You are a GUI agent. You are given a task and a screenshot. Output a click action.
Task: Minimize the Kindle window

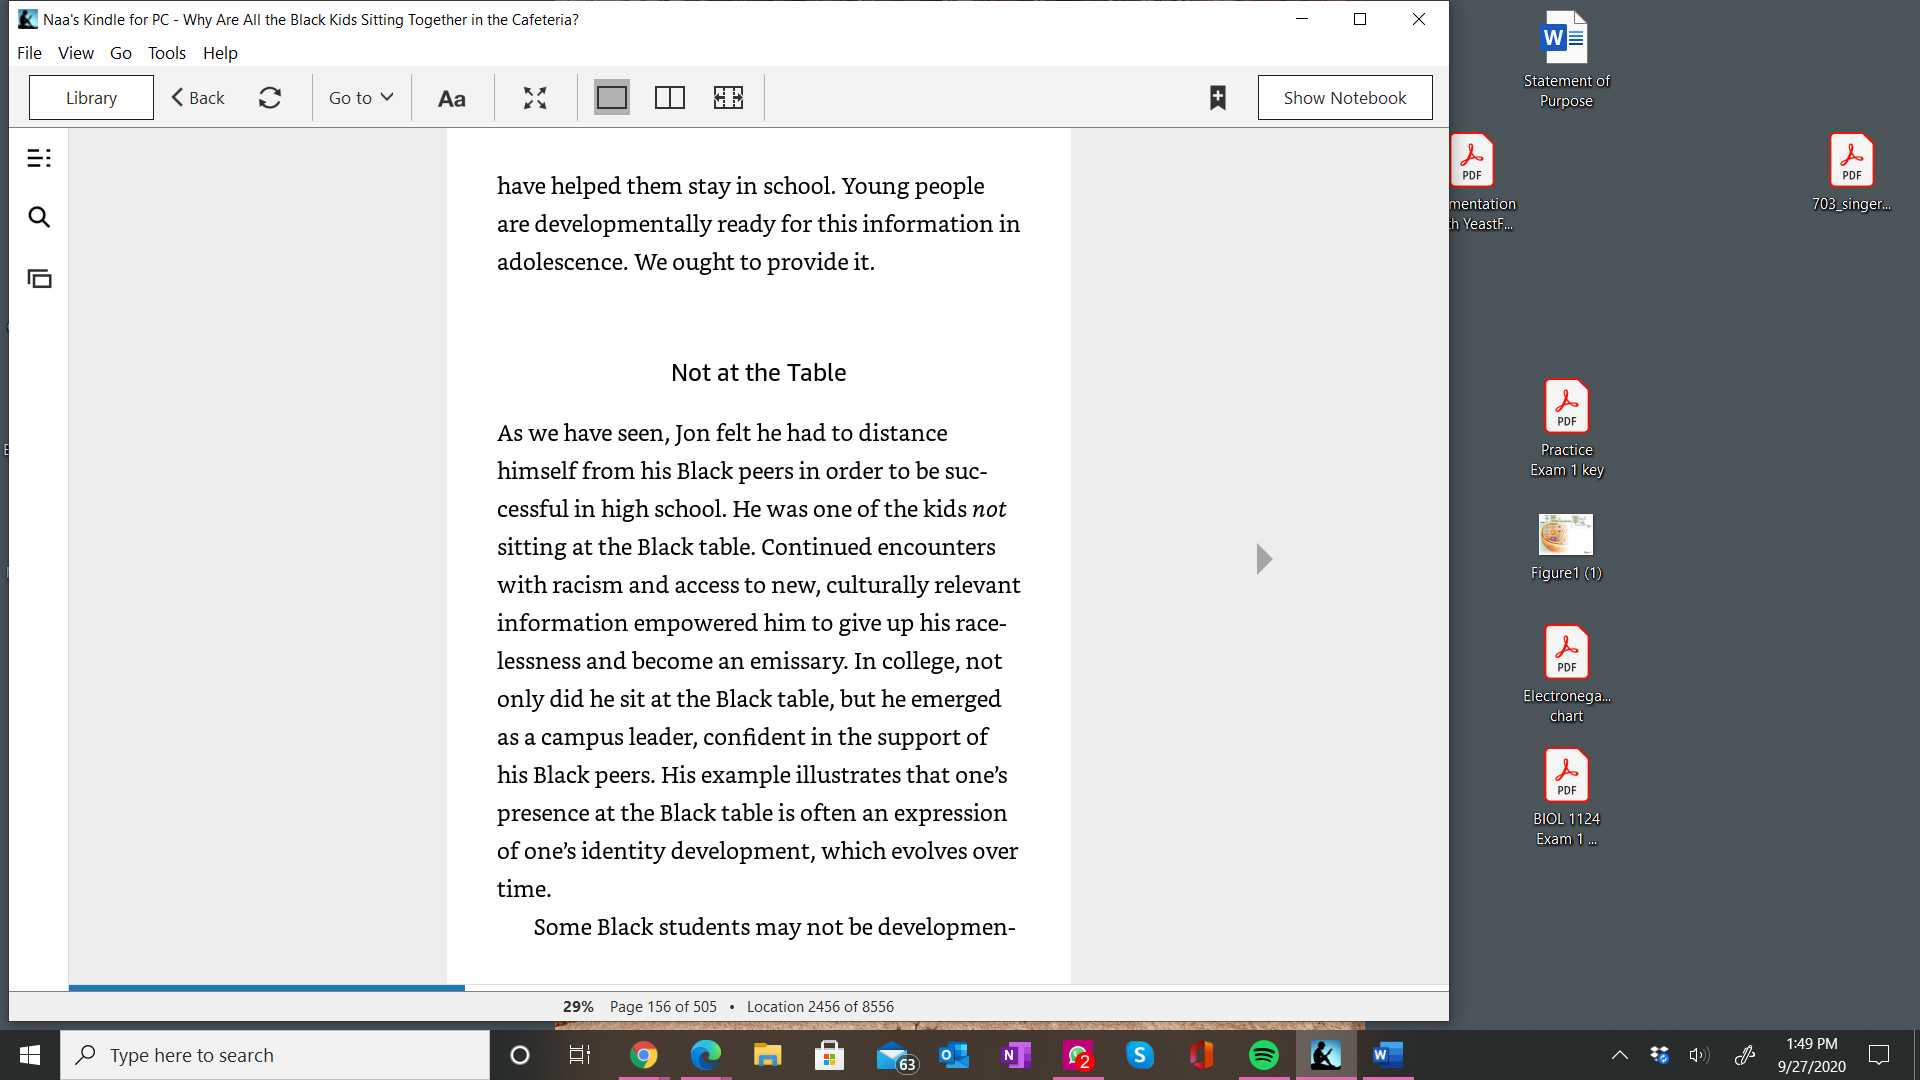(x=1302, y=19)
